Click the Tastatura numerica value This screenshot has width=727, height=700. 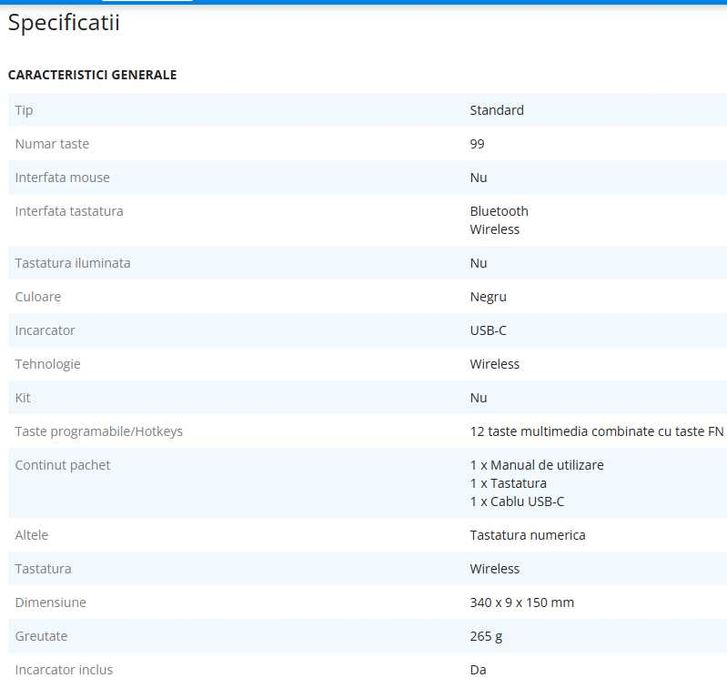coord(527,535)
